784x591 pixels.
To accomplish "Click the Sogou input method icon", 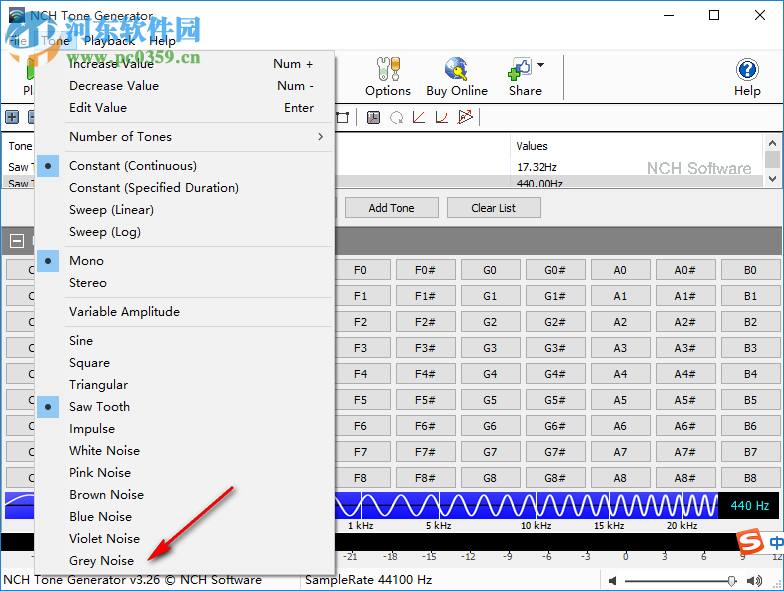I will [749, 542].
